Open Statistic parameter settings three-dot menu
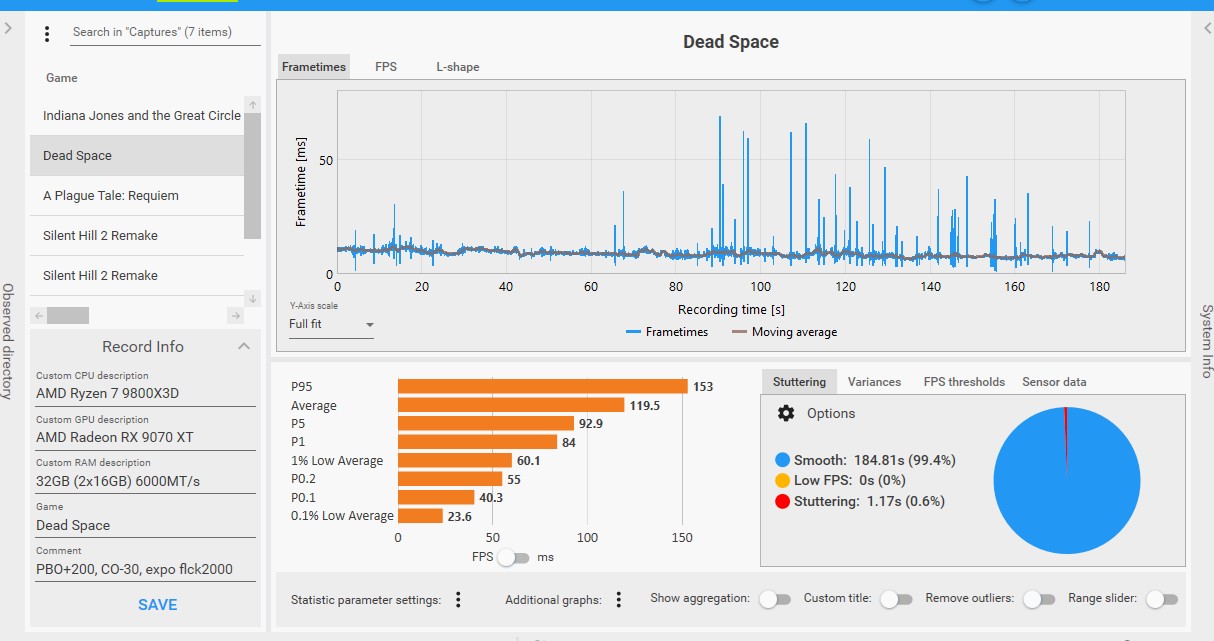Viewport: 1214px width, 641px height. pos(458,600)
